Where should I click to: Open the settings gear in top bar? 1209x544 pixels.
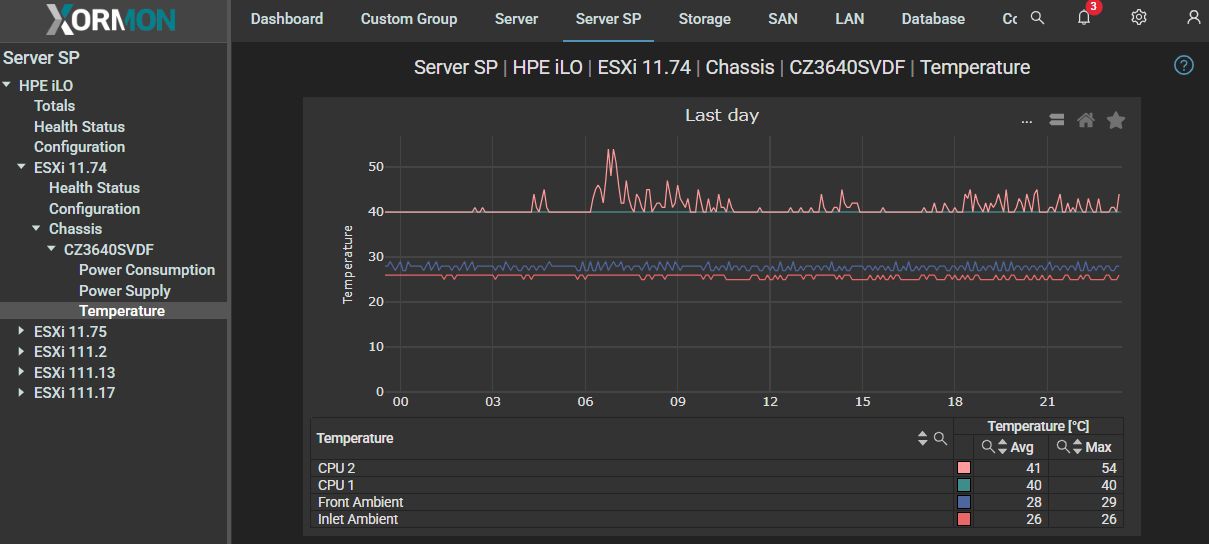coord(1138,18)
